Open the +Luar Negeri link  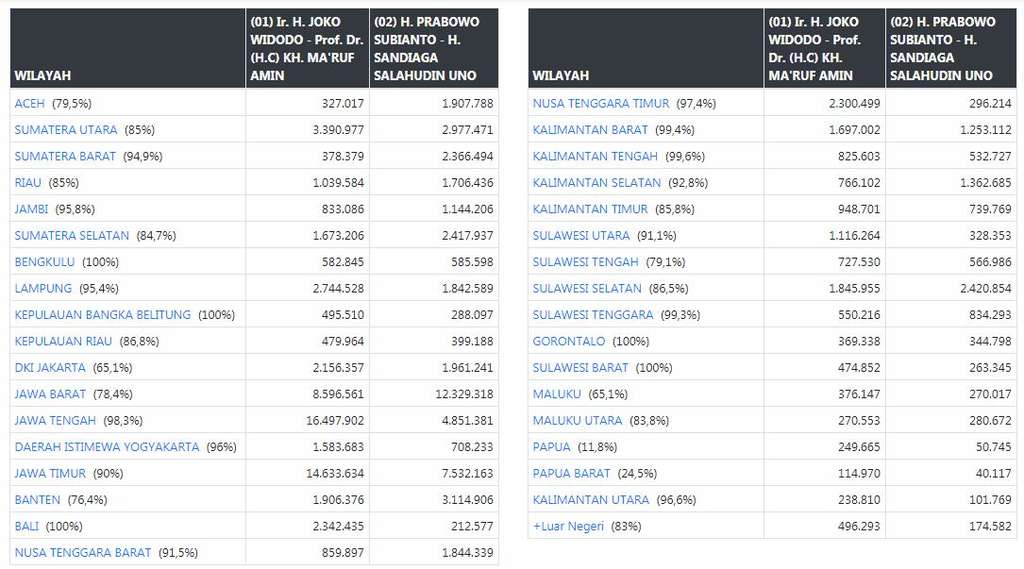point(568,526)
